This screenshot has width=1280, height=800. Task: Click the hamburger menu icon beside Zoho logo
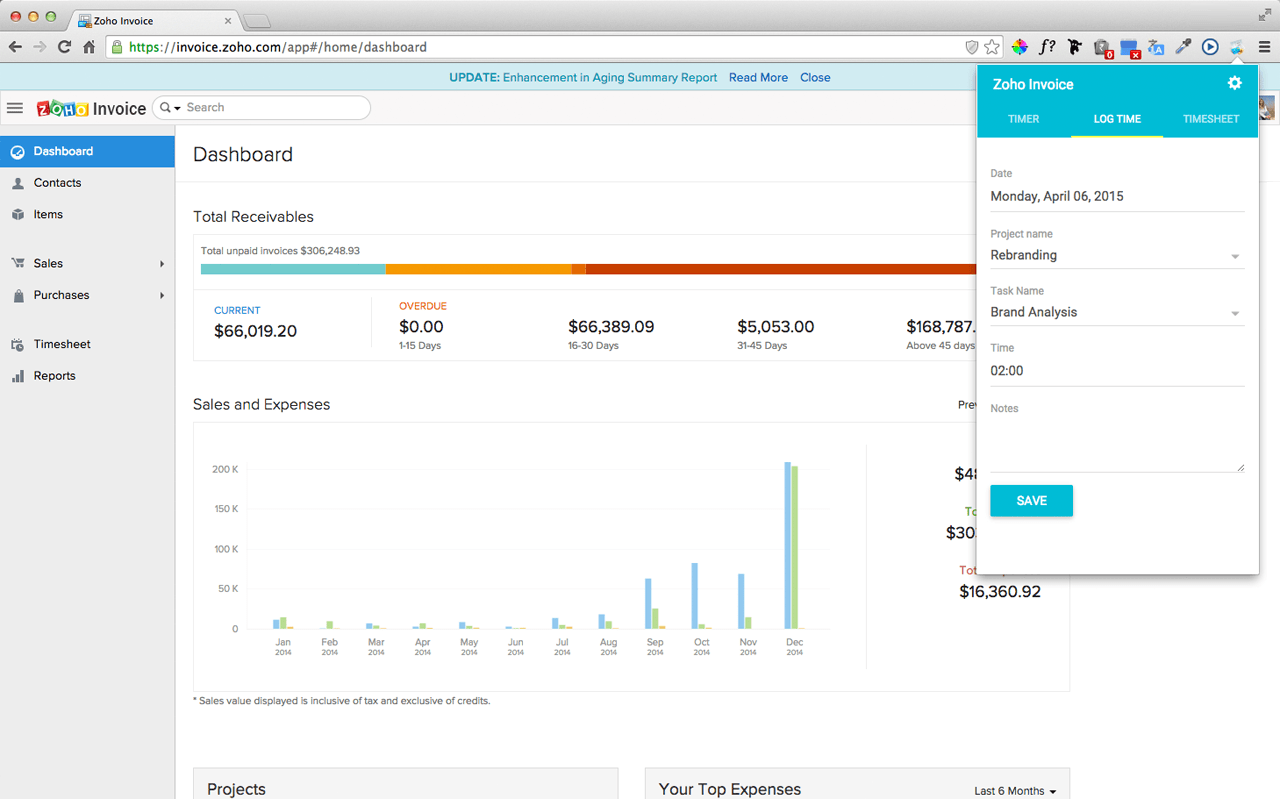click(15, 108)
